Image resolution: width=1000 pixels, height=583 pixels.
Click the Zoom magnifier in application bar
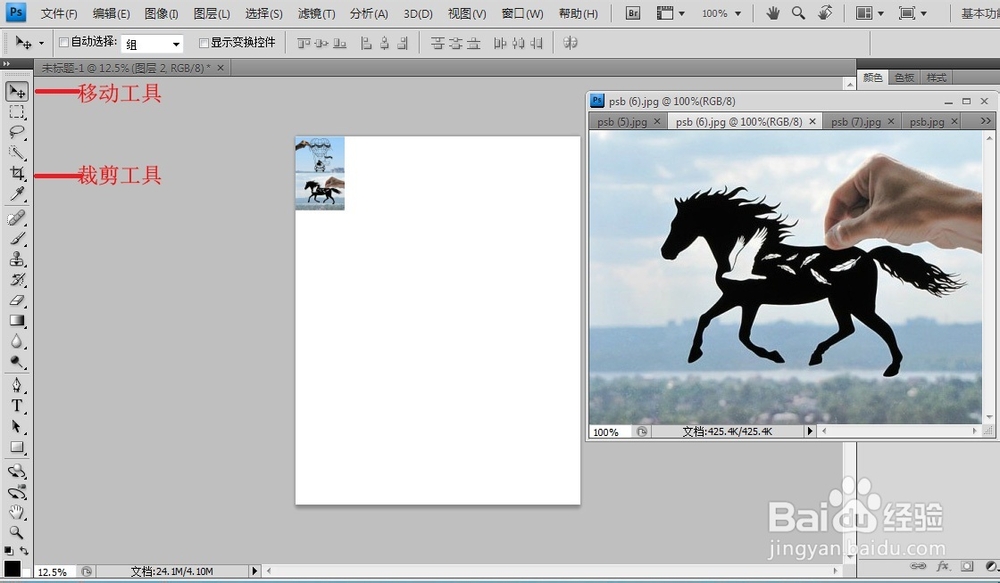point(798,13)
